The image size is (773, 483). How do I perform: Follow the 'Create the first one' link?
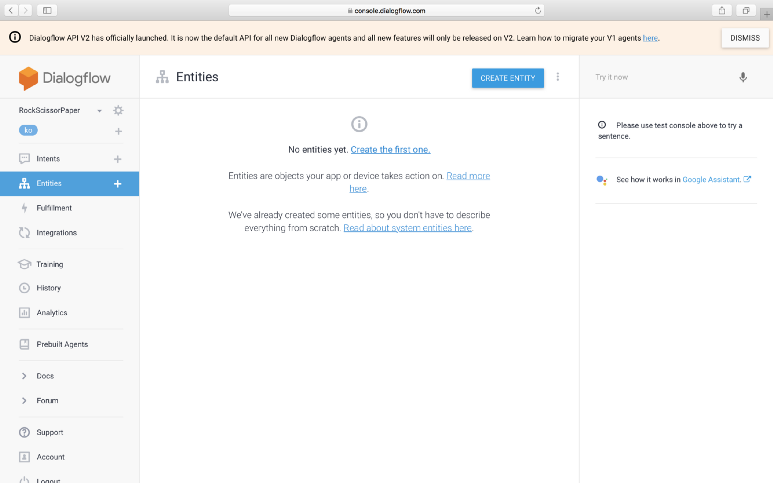tap(390, 149)
